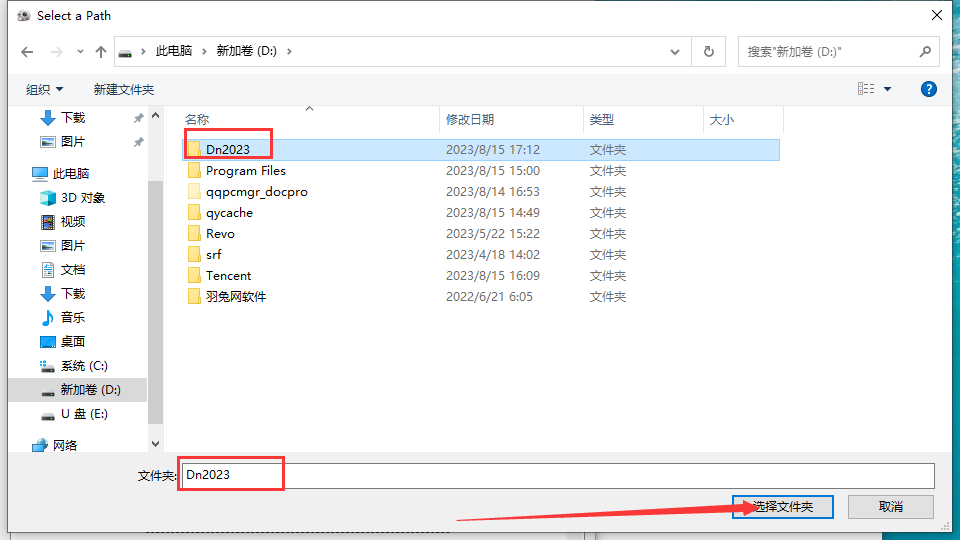Click date 2022/6/21 6:05 cell
This screenshot has height=540, width=960.
pos(489,297)
